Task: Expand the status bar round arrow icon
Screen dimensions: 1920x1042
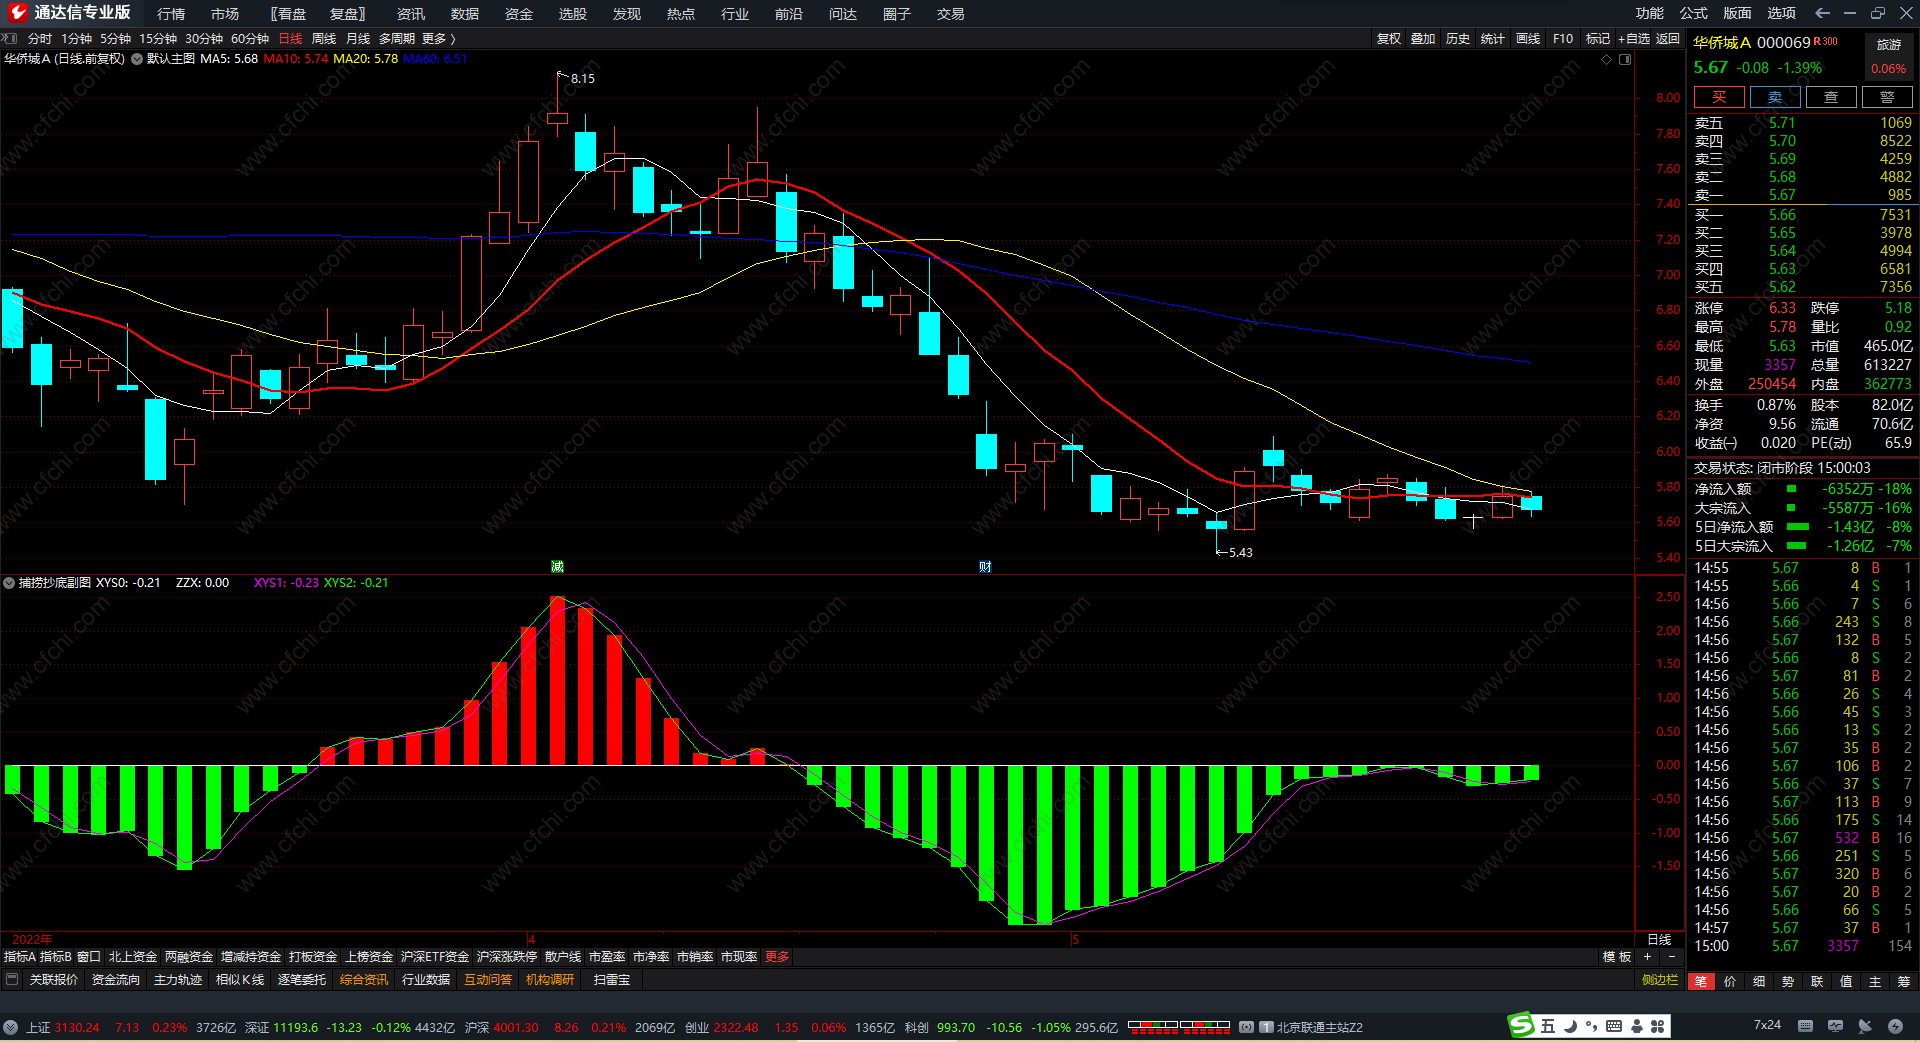Action: tap(10, 1027)
